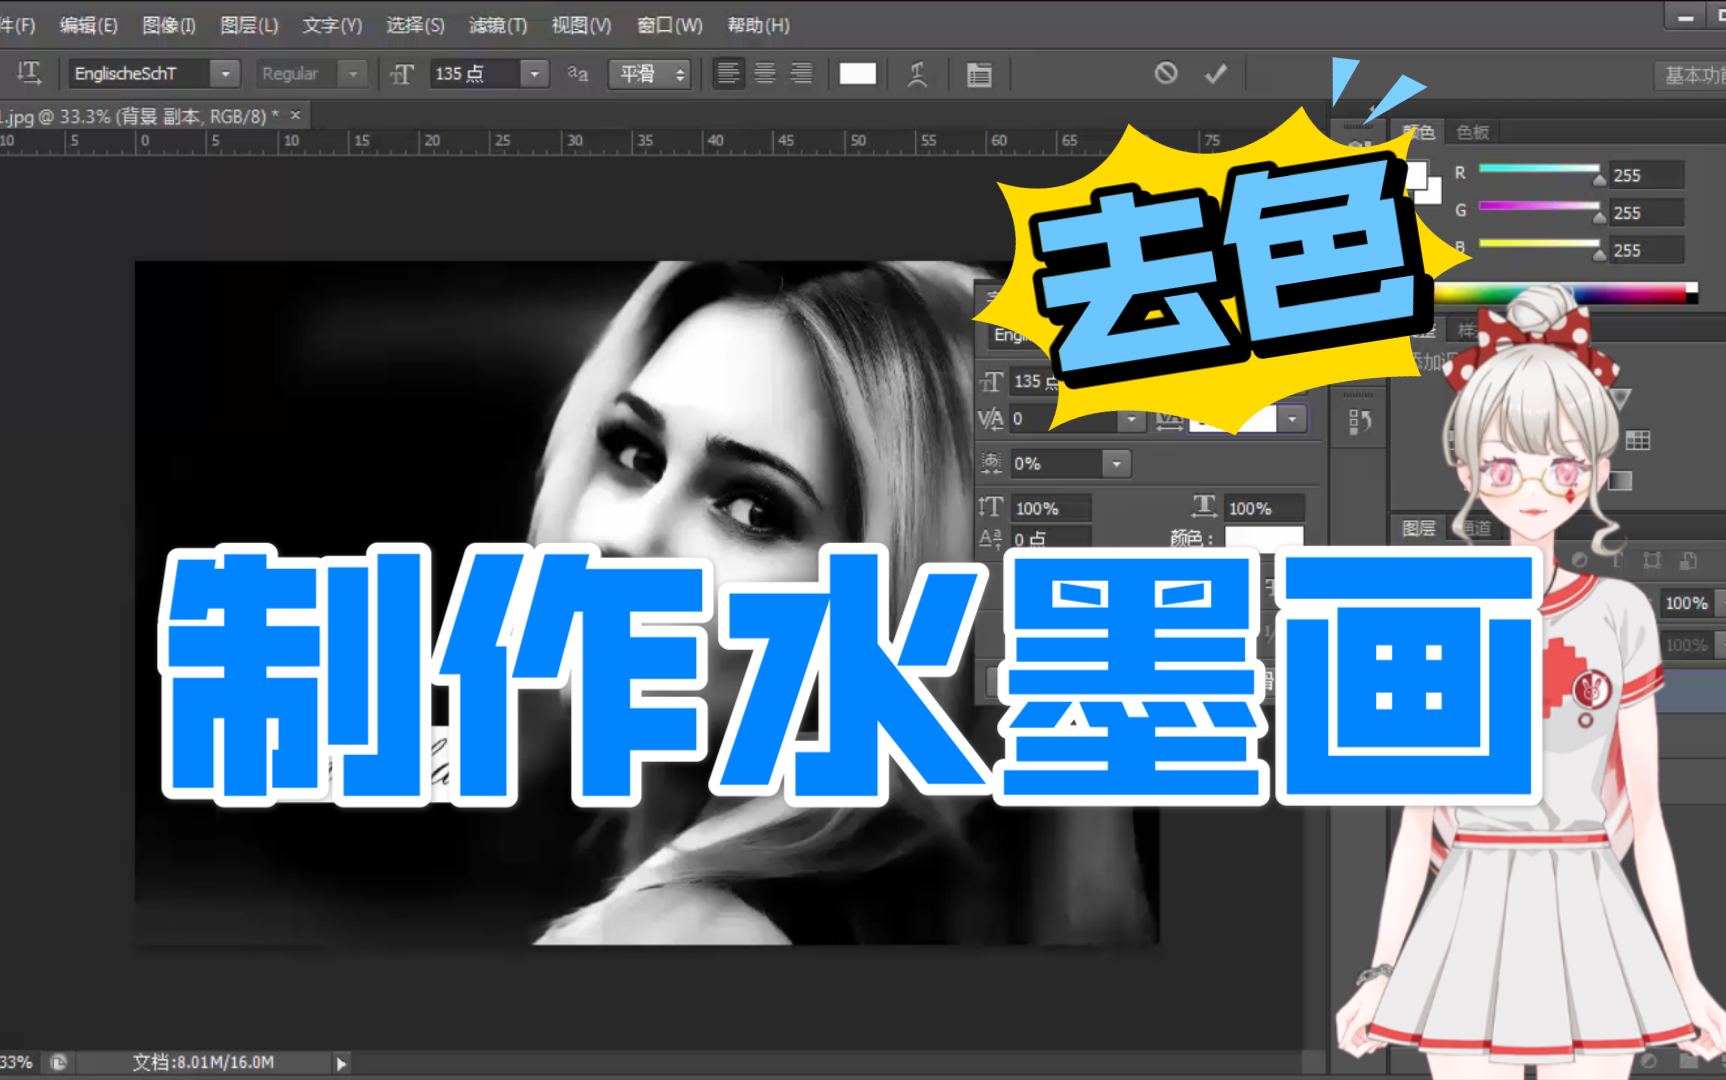Open the 135 点 font size dropdown
This screenshot has height=1080, width=1726.
point(535,73)
